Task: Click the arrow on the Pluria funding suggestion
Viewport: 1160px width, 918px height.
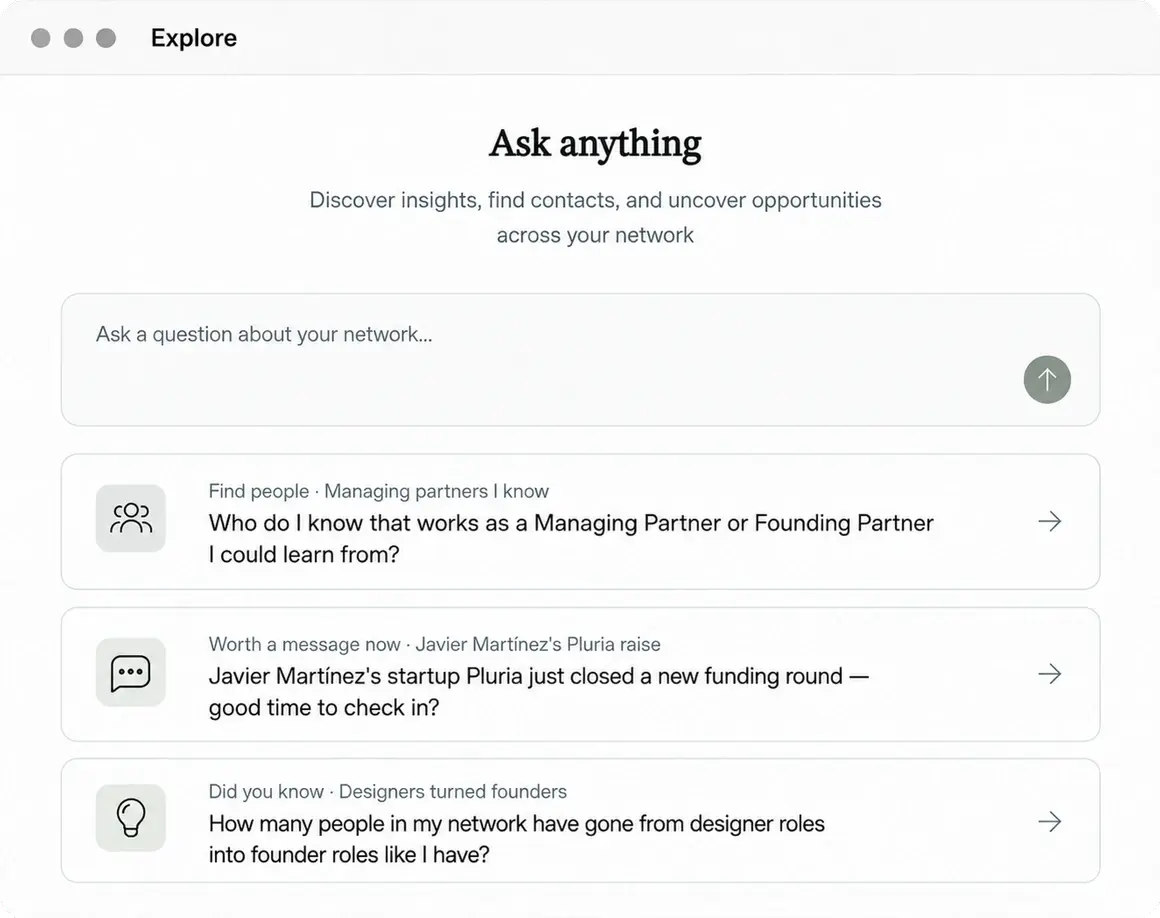Action: [1049, 674]
